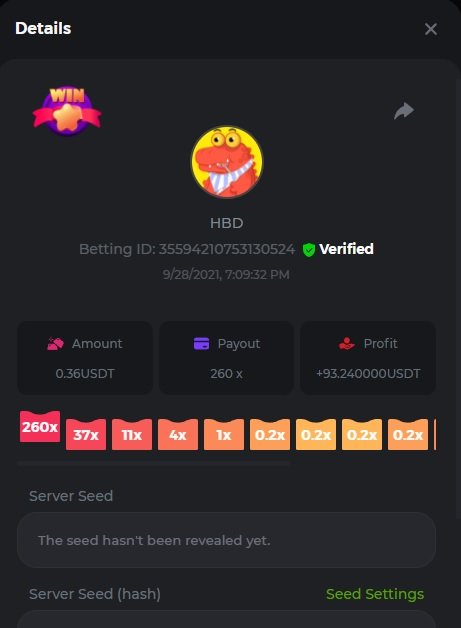Click the green Verified shield icon
This screenshot has height=628, width=461.
tap(309, 250)
